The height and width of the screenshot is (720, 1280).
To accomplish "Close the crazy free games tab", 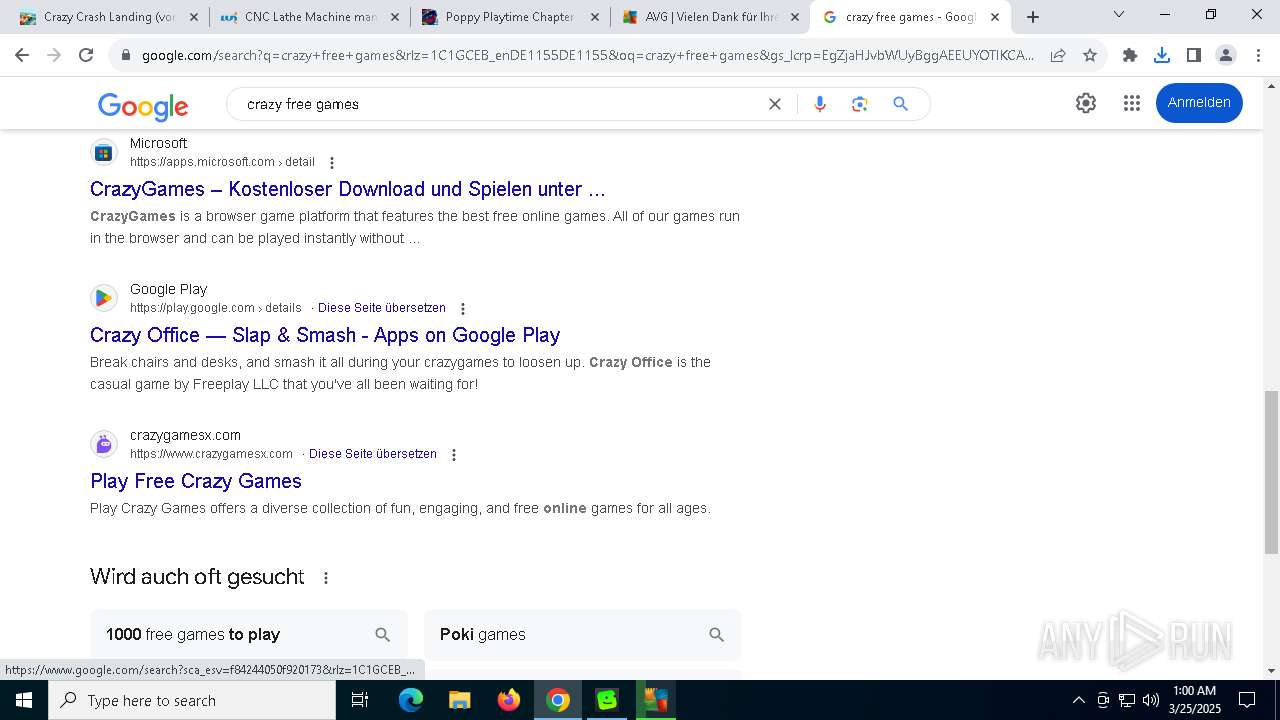I will tap(994, 17).
